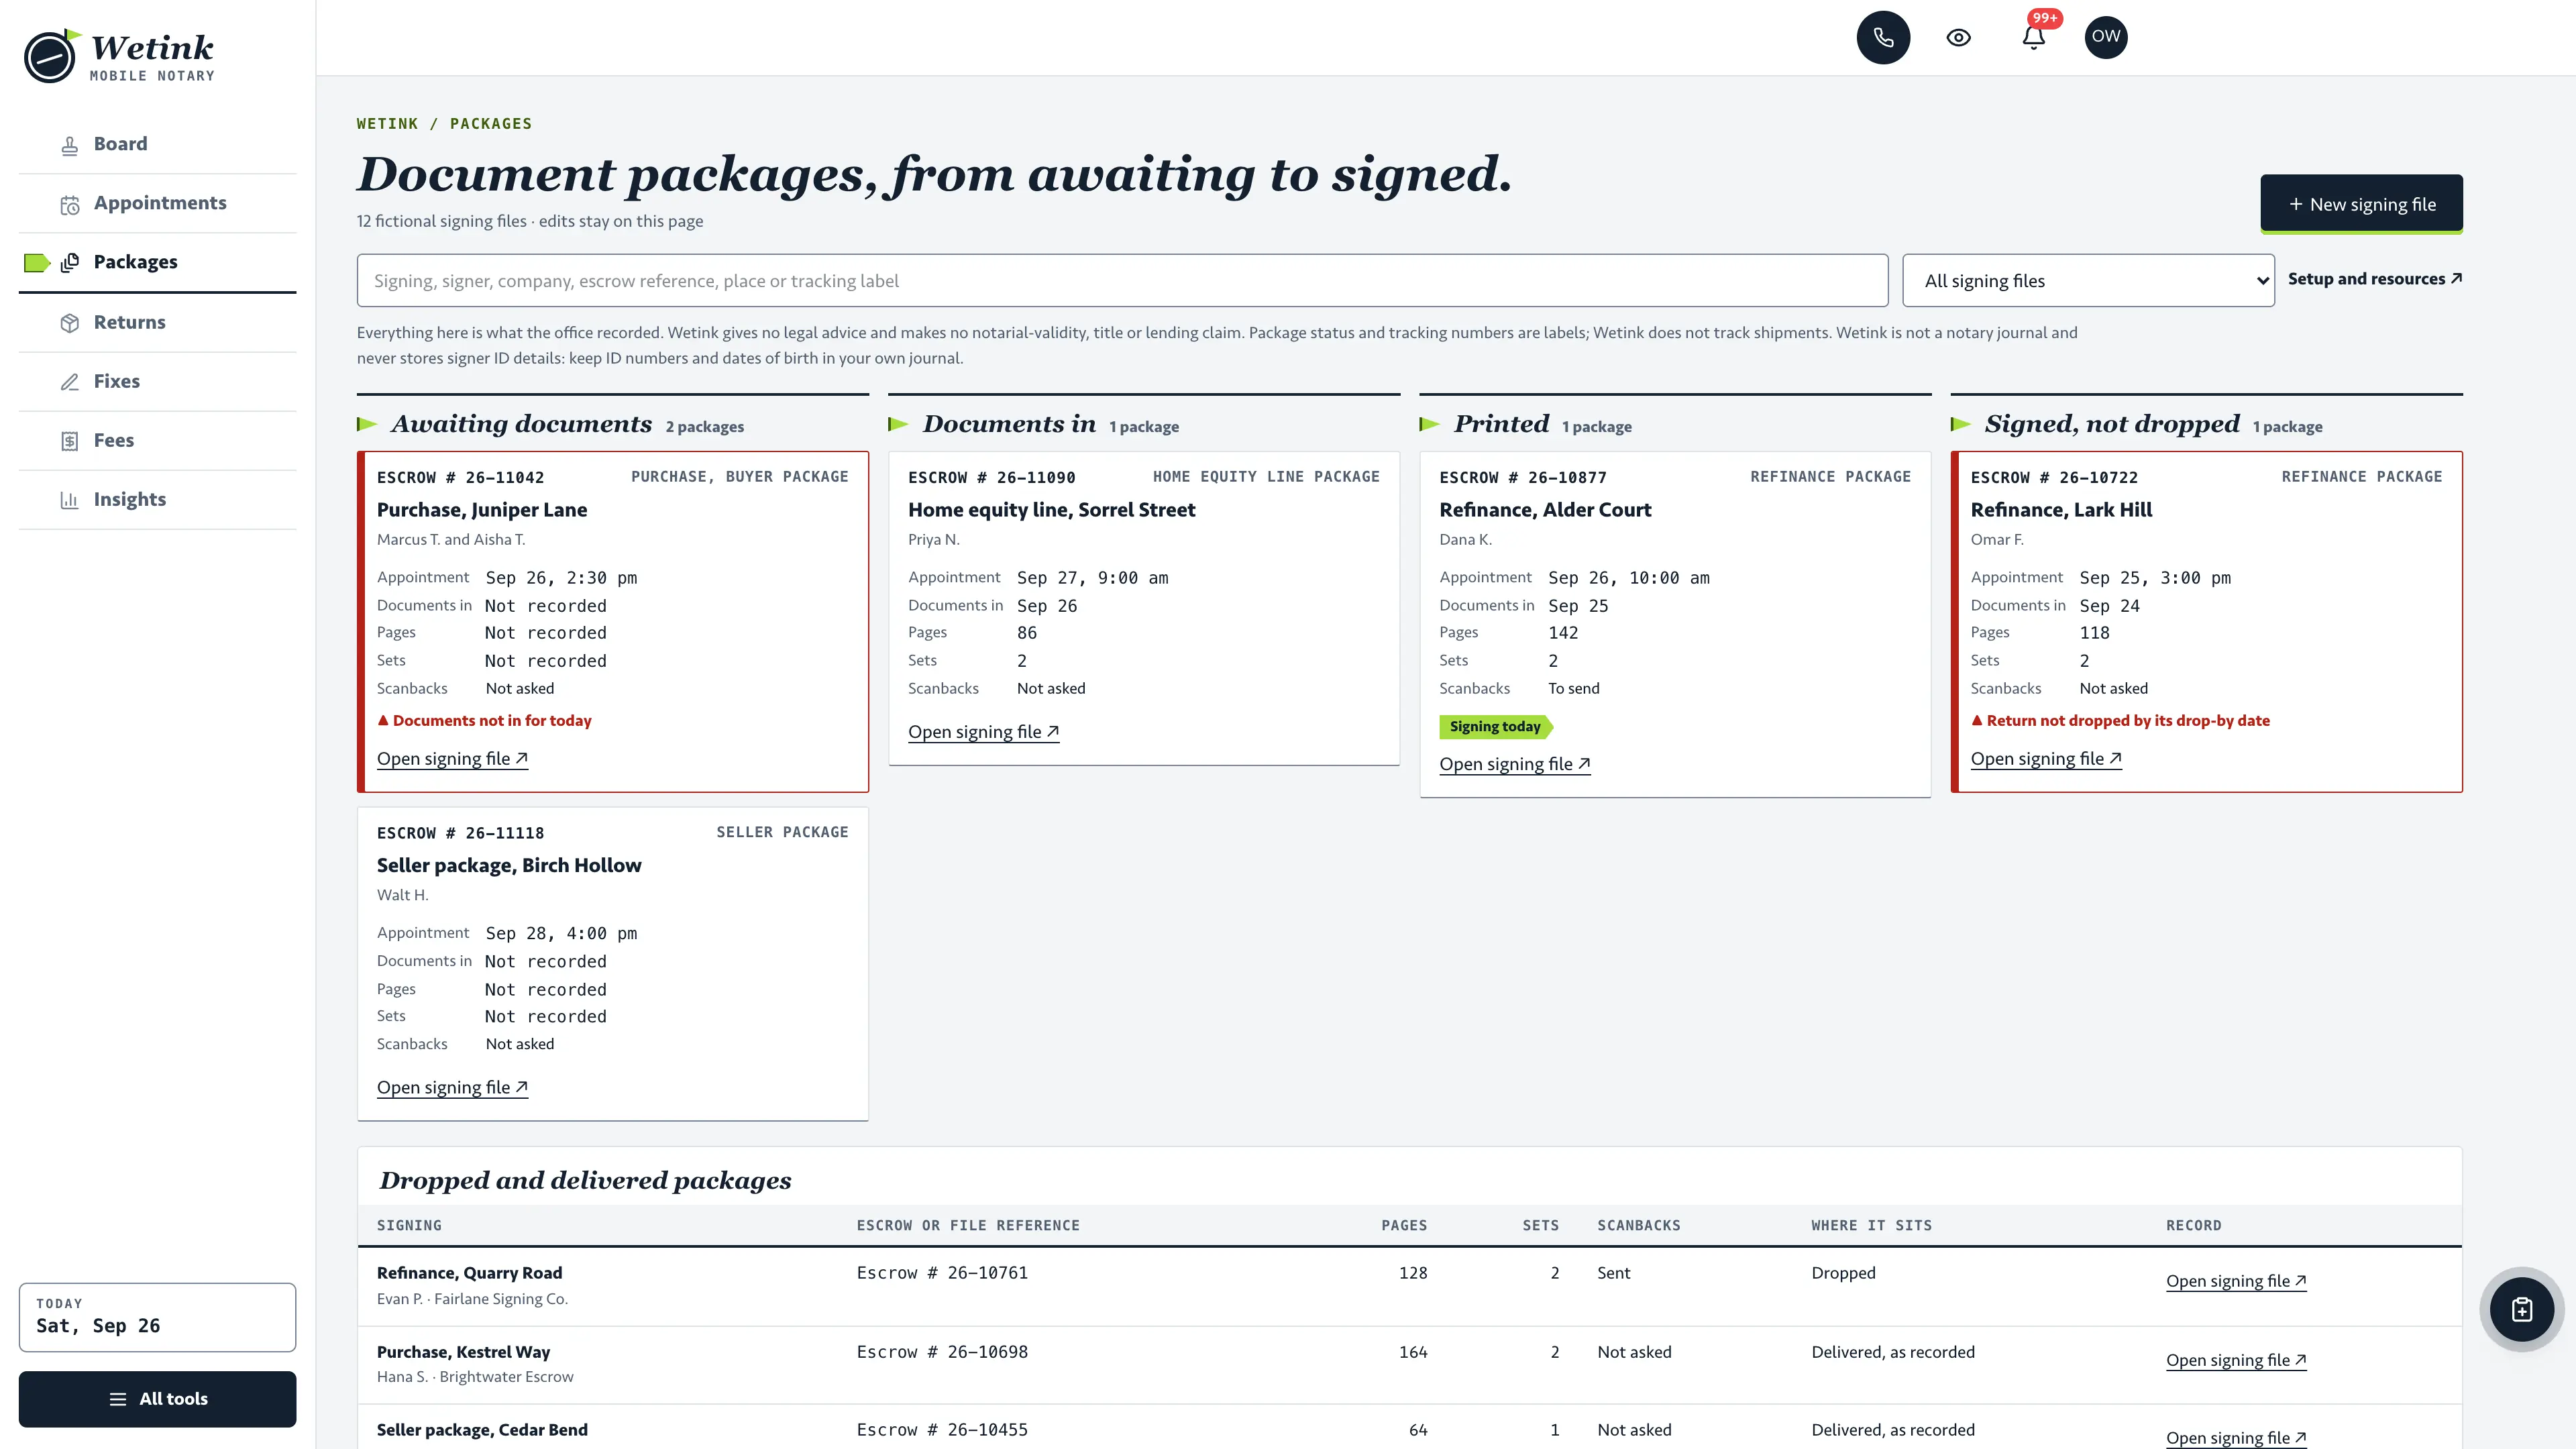Click the green flag beside Printed
This screenshot has width=2576, height=1449.
pos(1430,424)
